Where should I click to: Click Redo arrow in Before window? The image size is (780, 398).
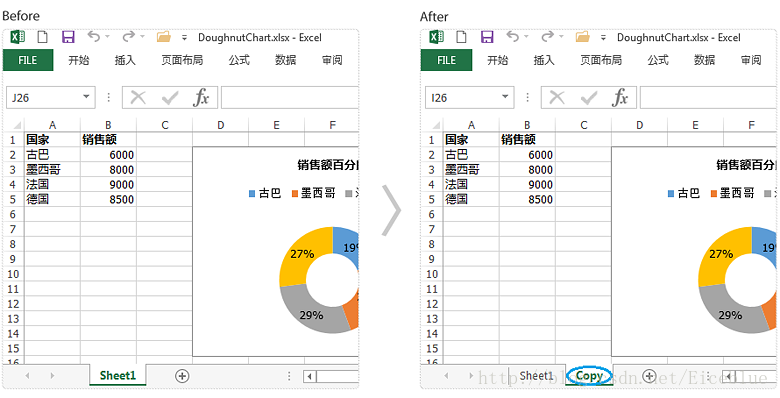[x=128, y=36]
